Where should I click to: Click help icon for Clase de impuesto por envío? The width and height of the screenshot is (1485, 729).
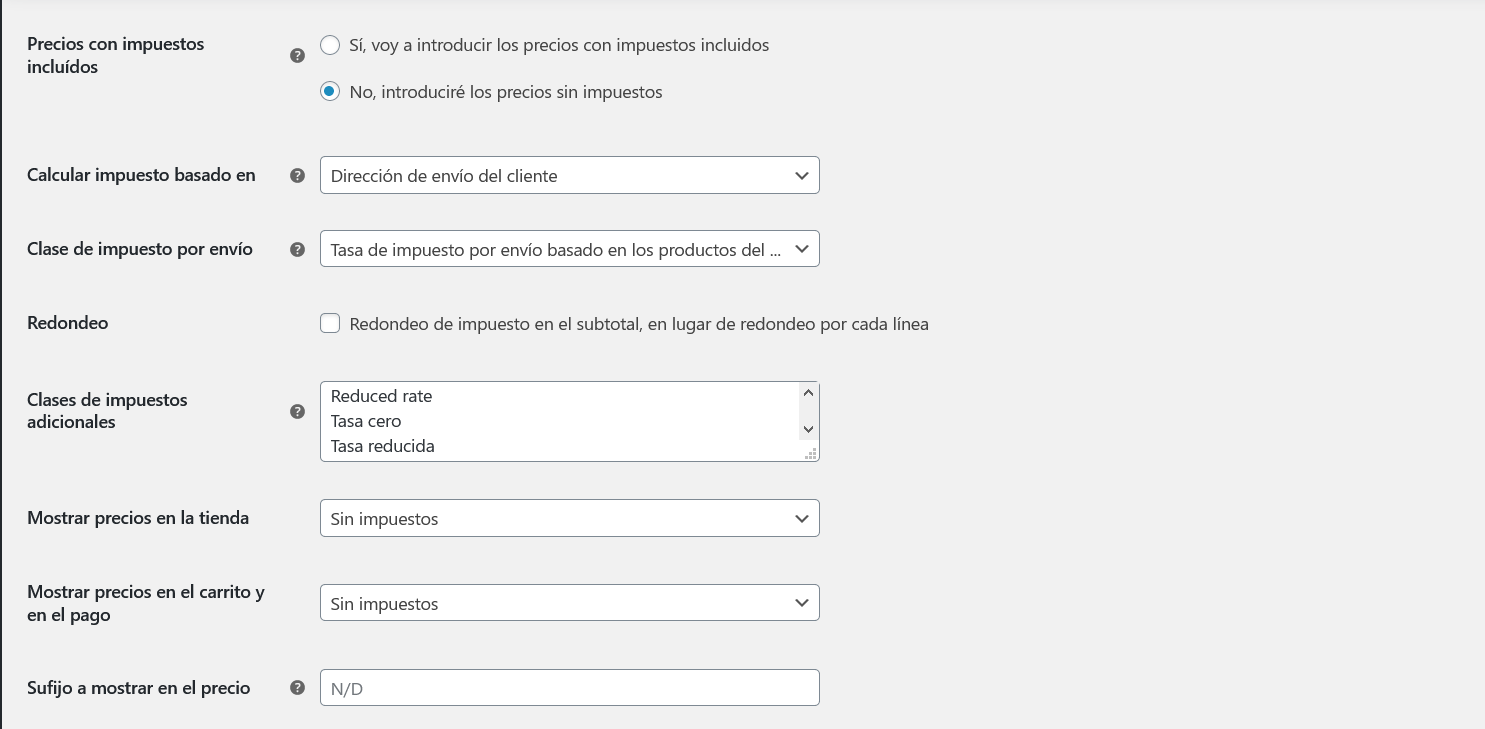(297, 249)
